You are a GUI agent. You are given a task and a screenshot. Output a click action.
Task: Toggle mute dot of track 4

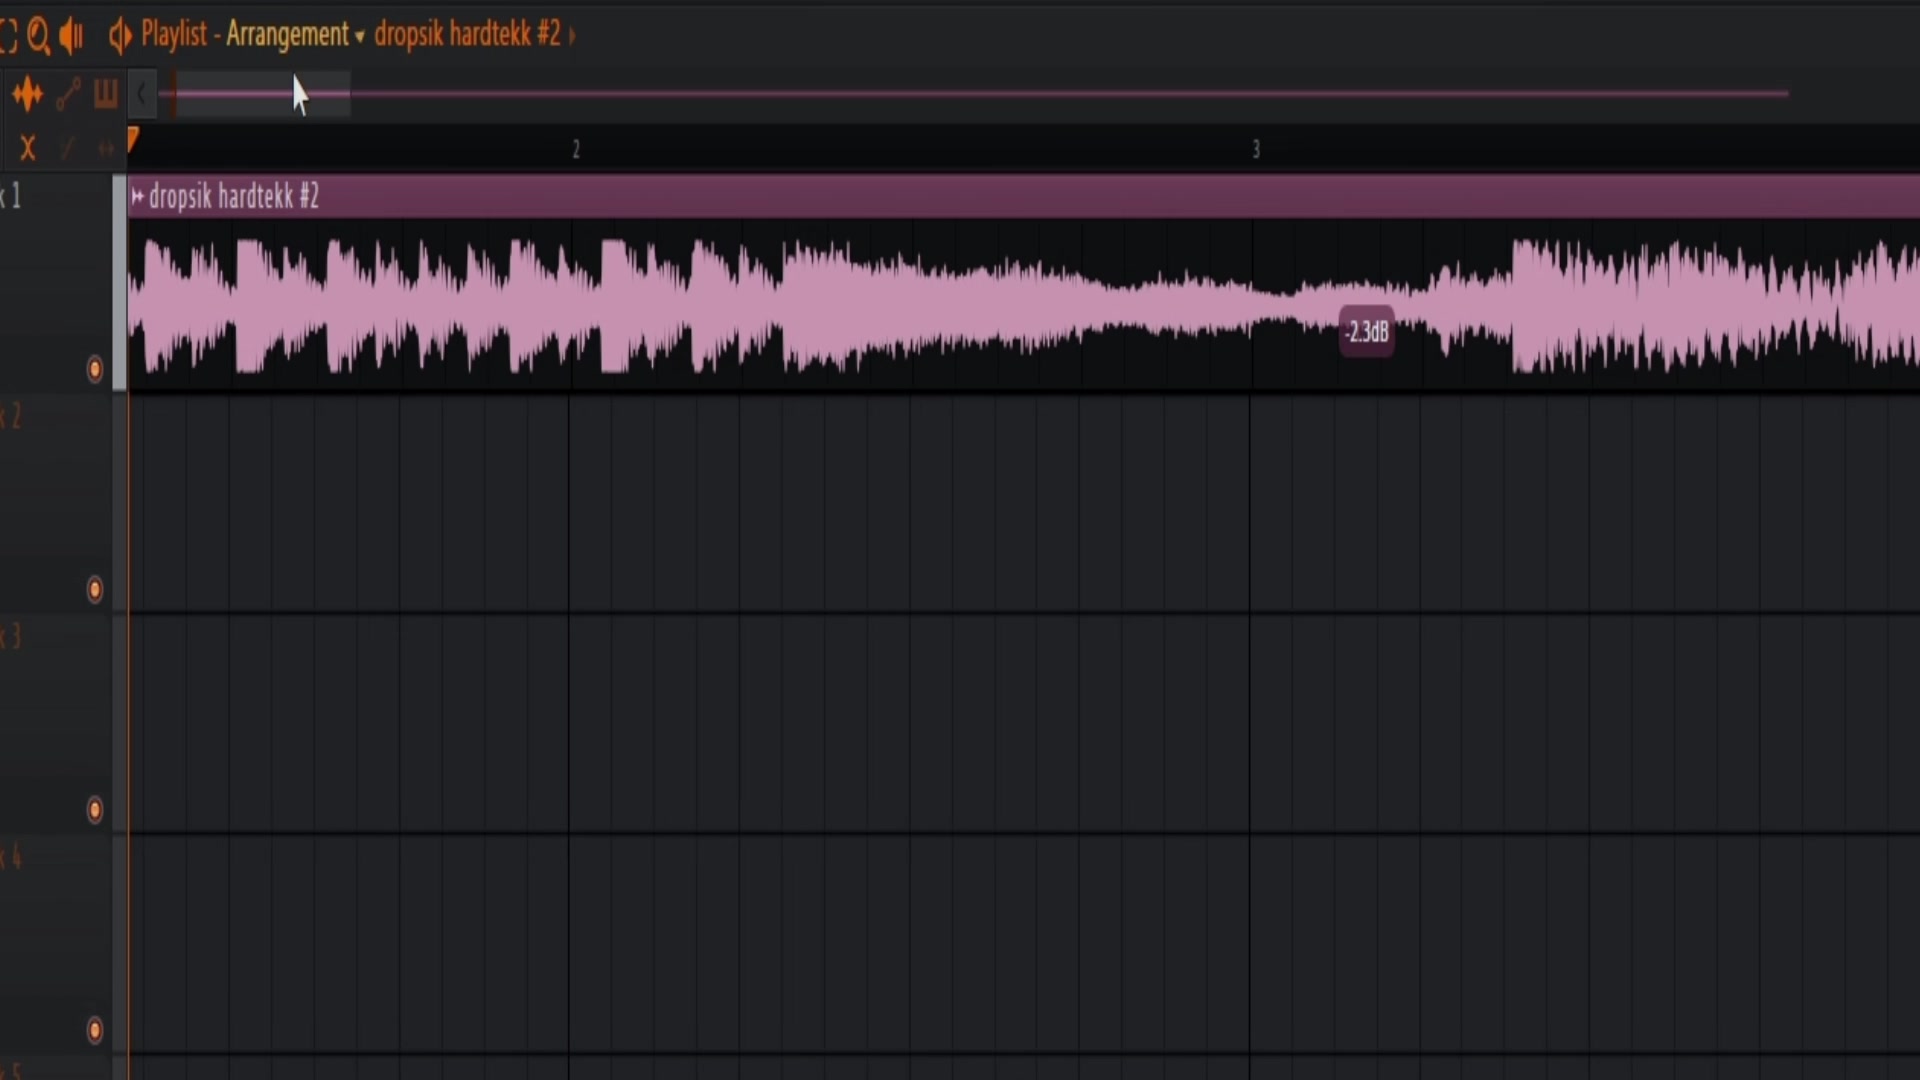pyautogui.click(x=95, y=1030)
